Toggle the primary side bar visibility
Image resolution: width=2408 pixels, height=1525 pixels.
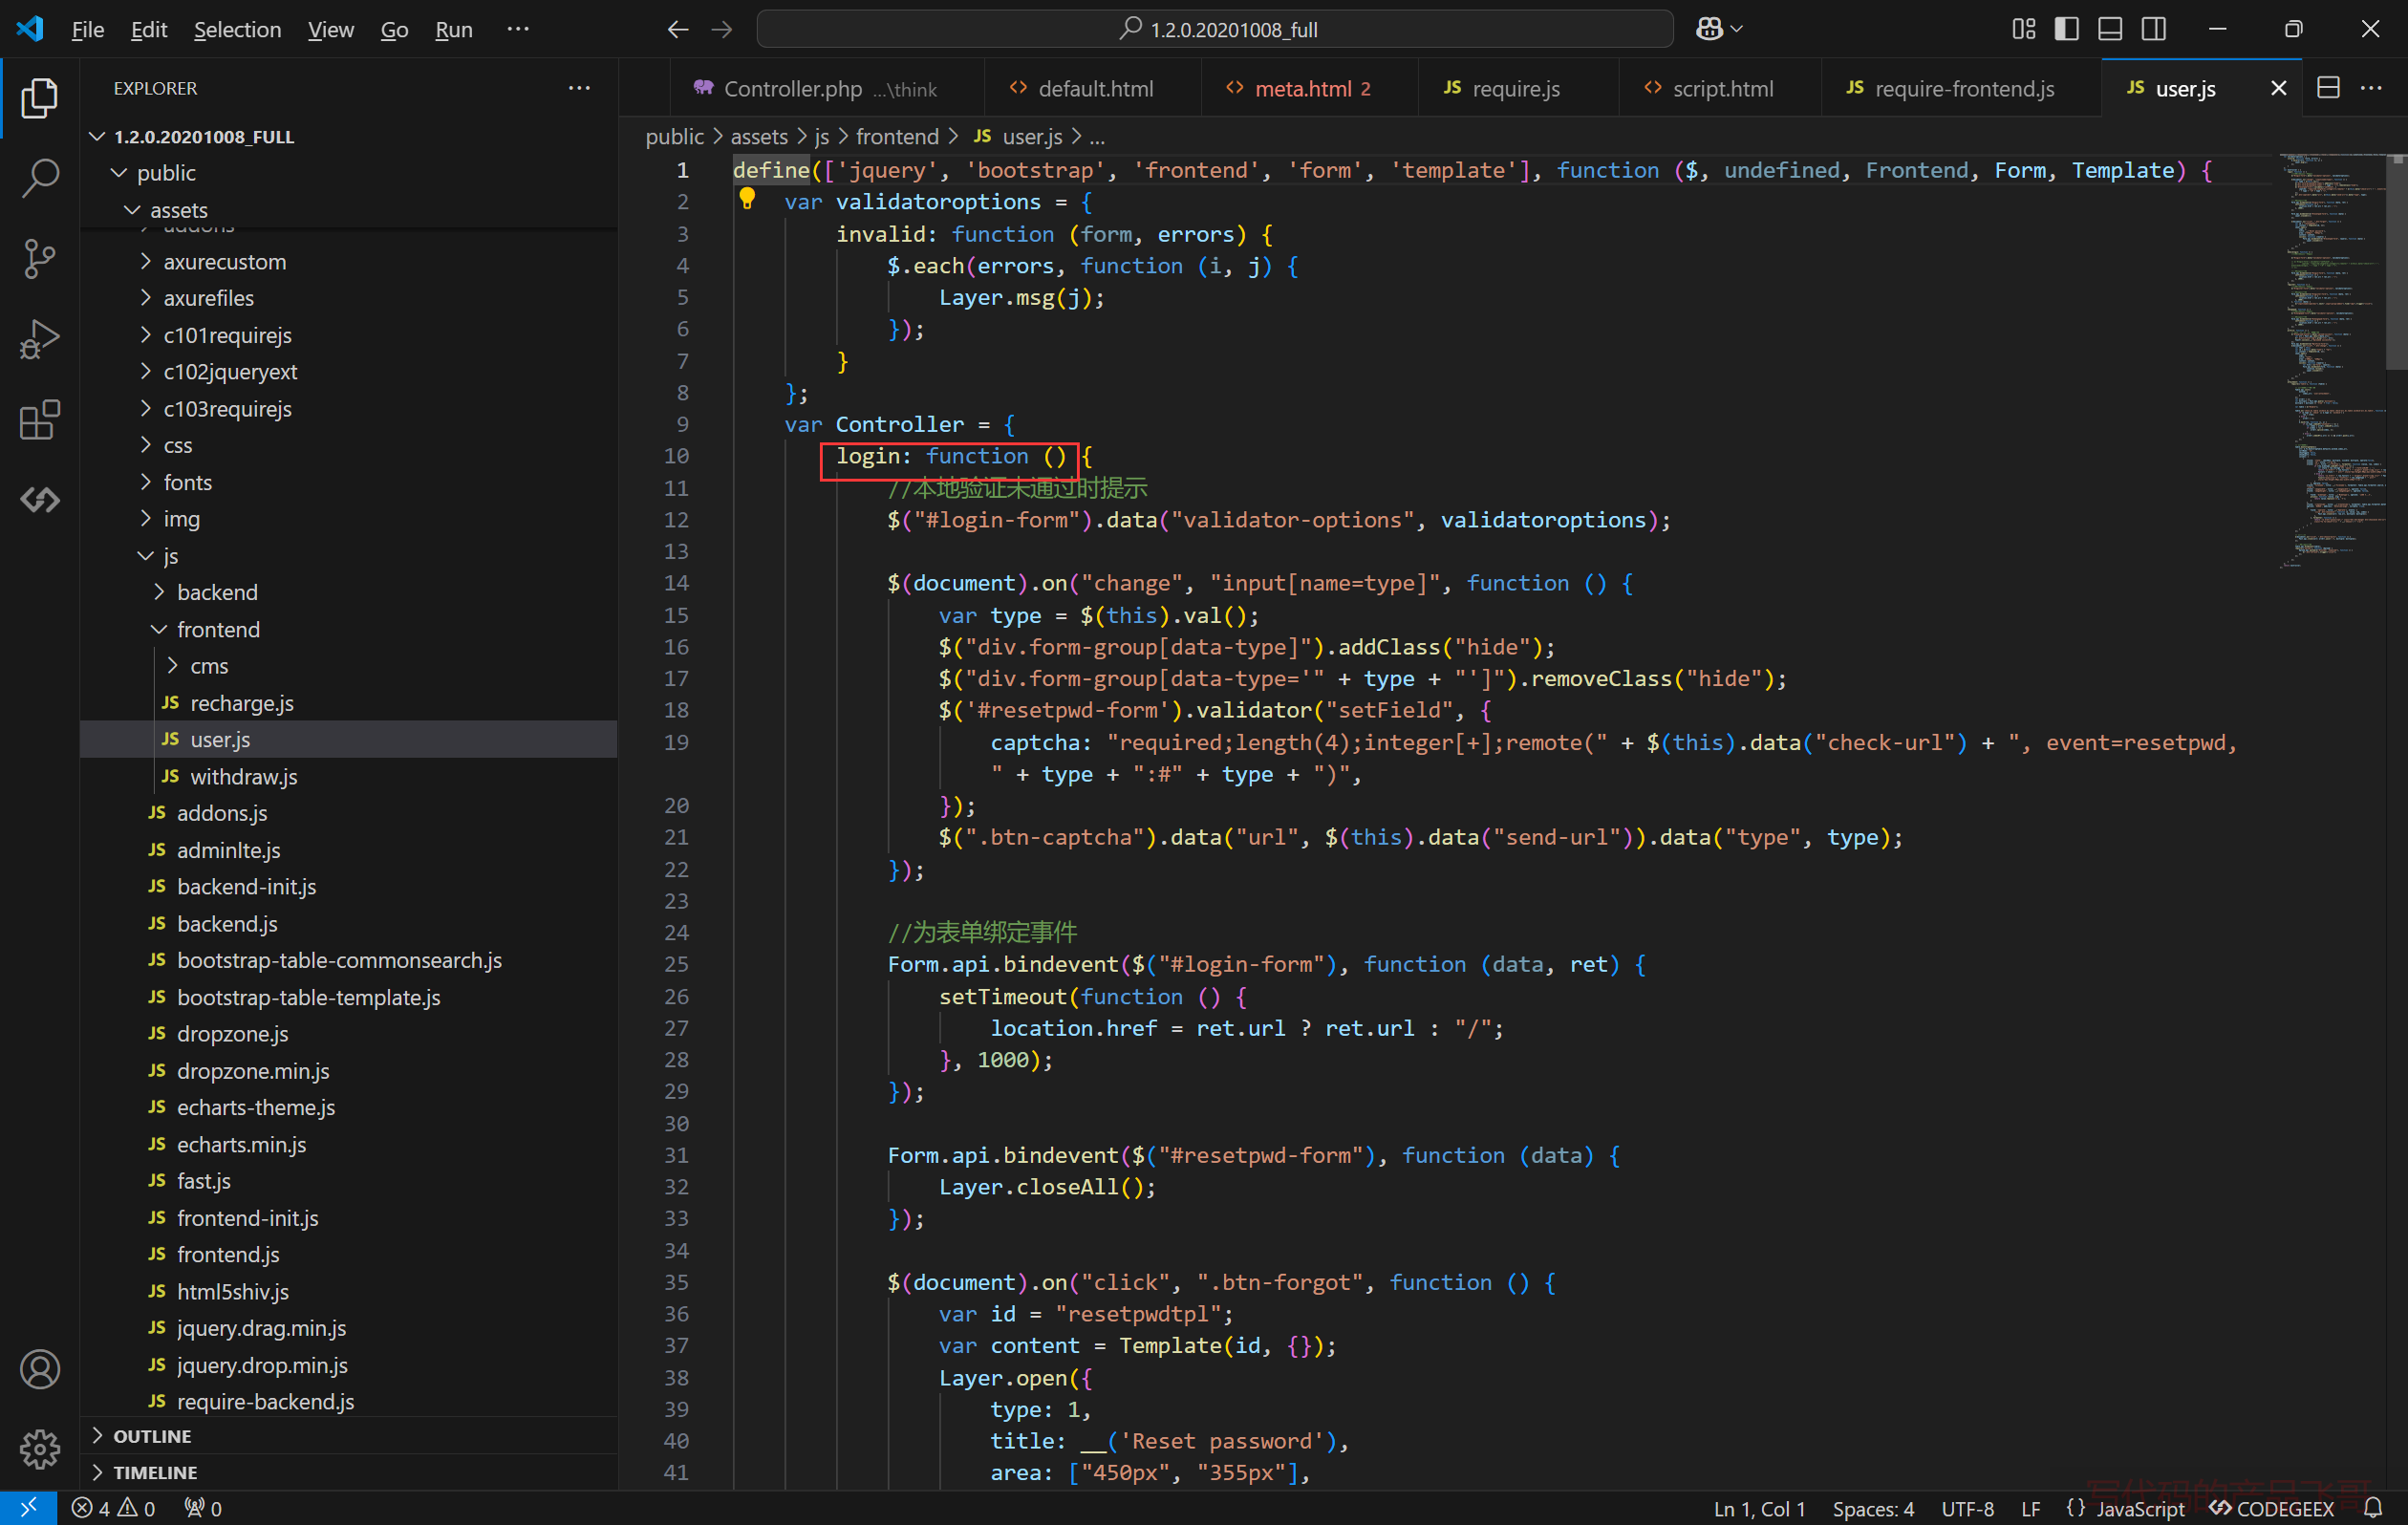2066,29
